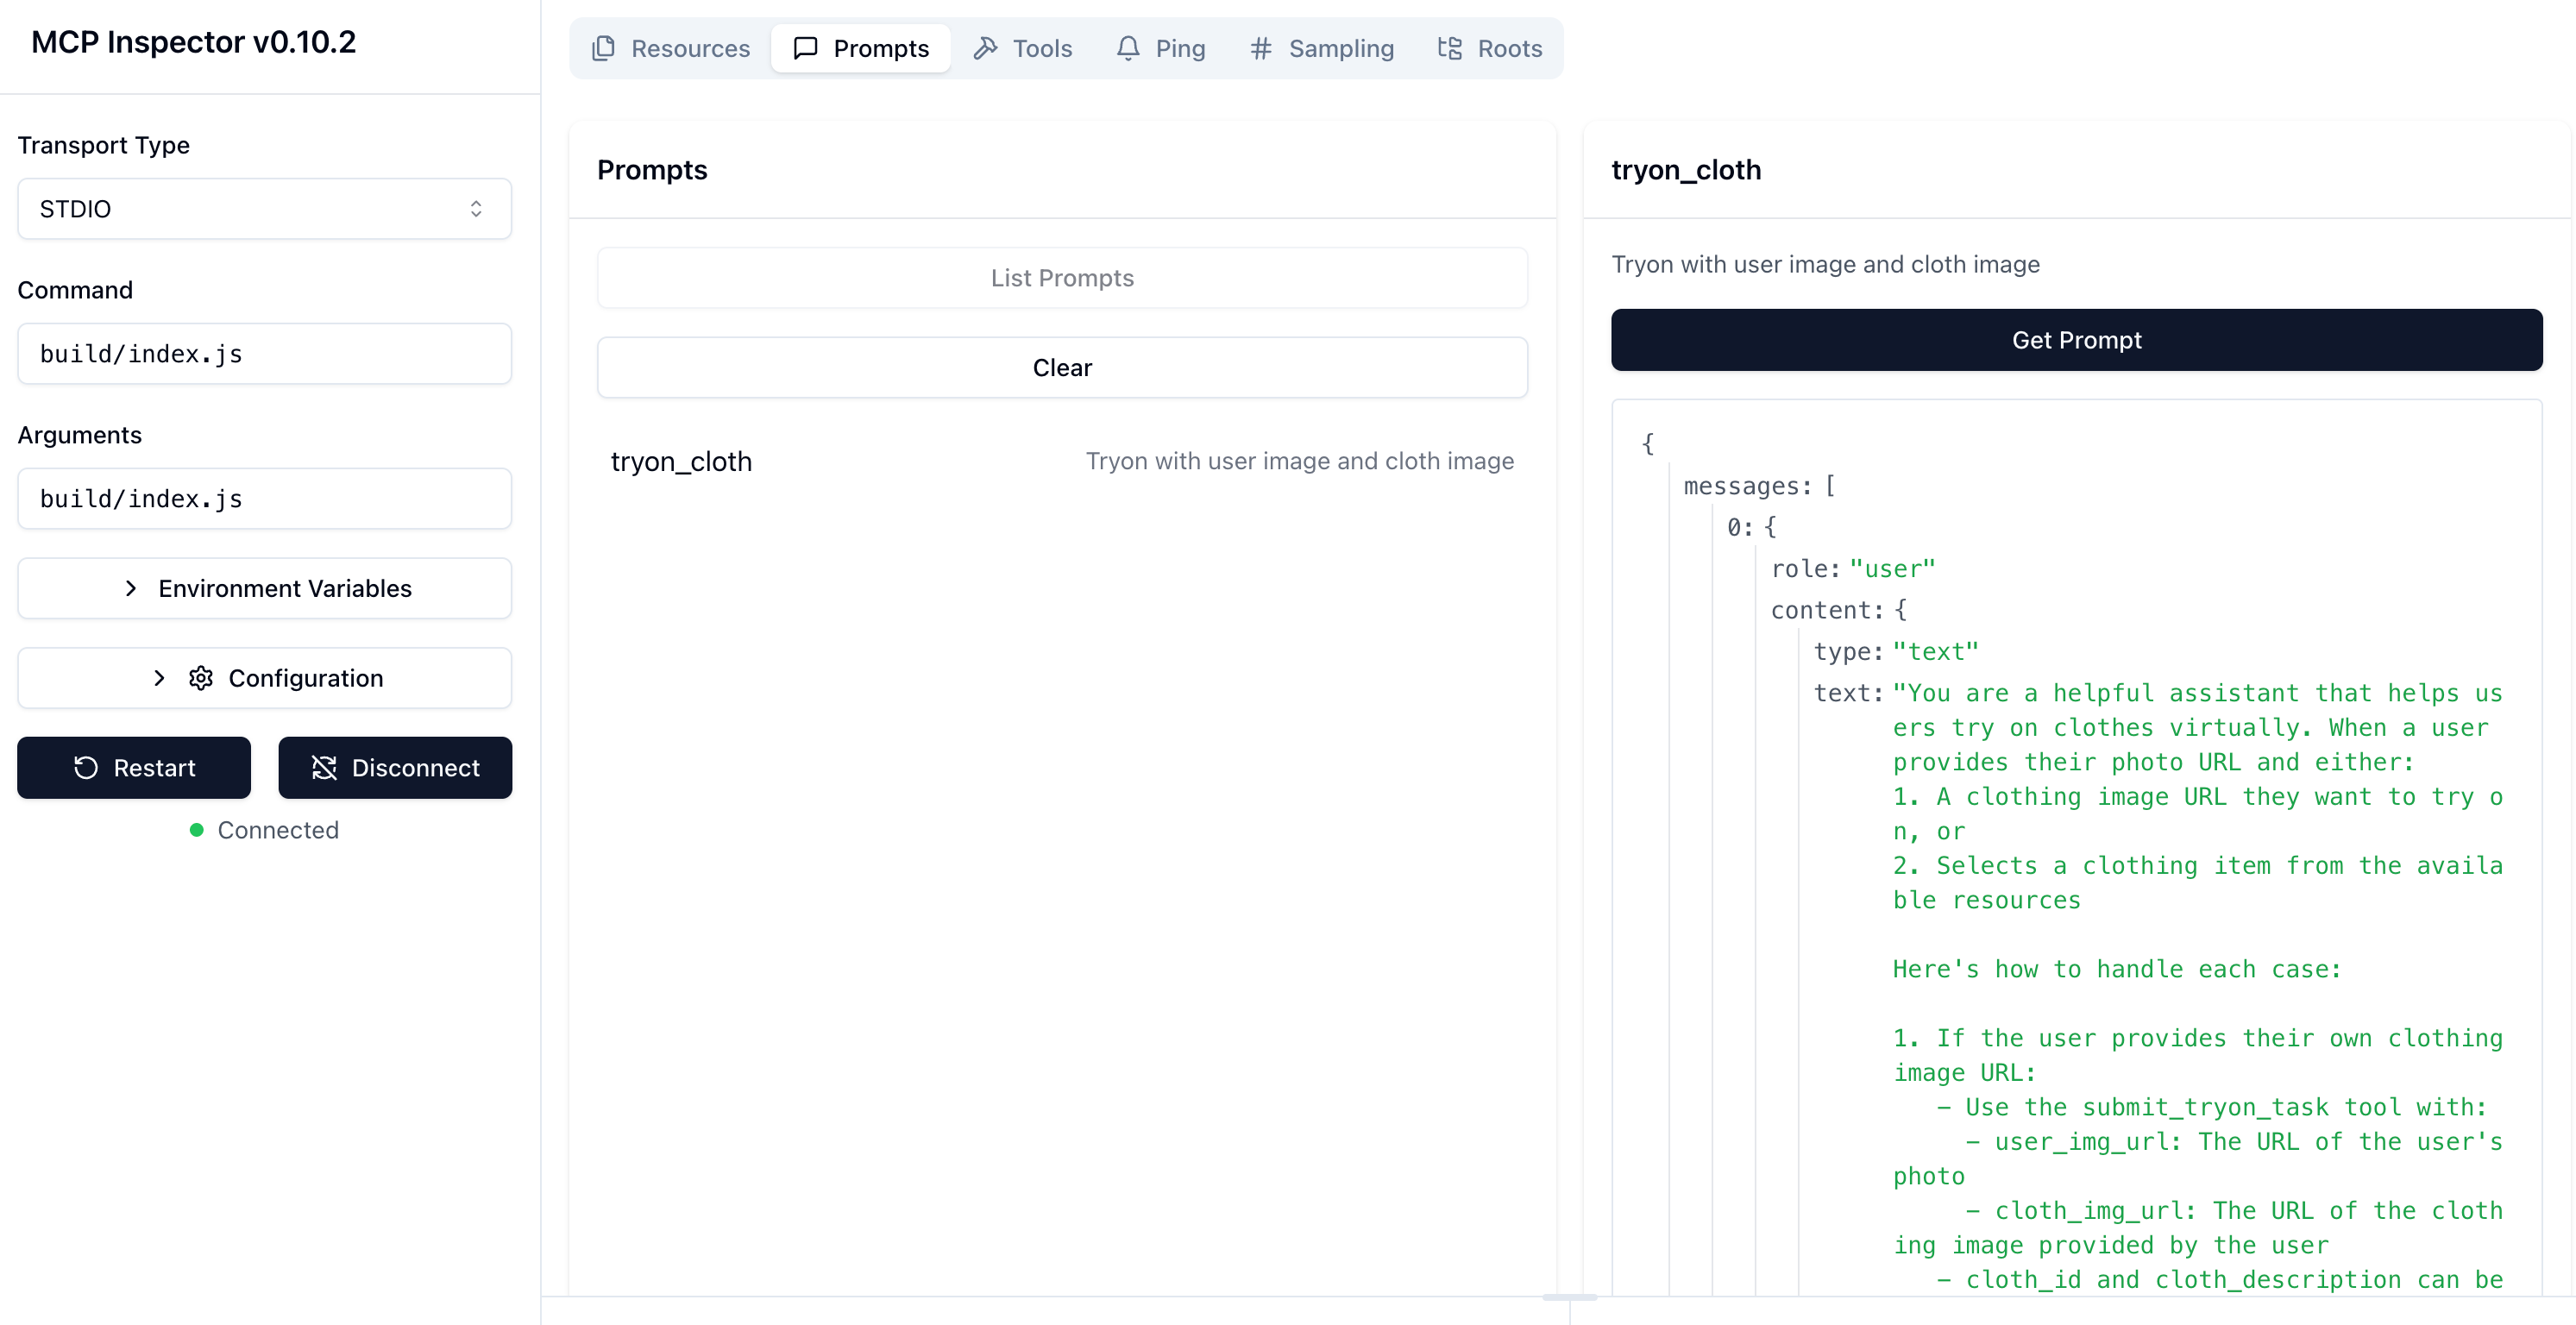2576x1325 pixels.
Task: Click the Sampling hash icon
Action: (x=1260, y=48)
